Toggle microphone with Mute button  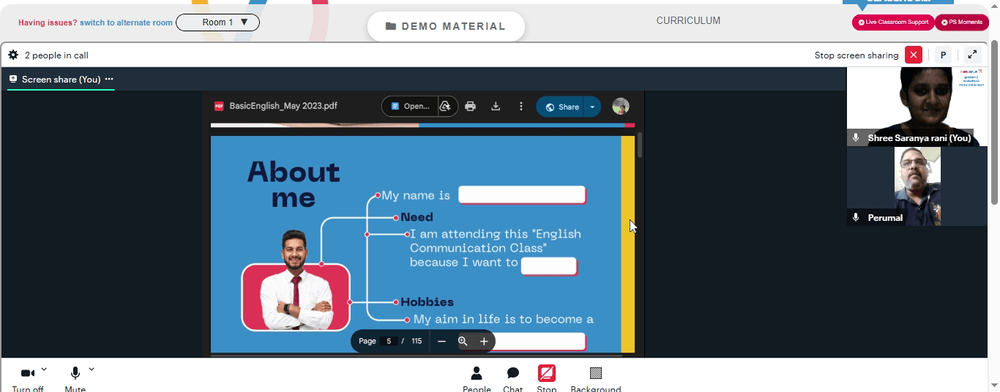75,379
